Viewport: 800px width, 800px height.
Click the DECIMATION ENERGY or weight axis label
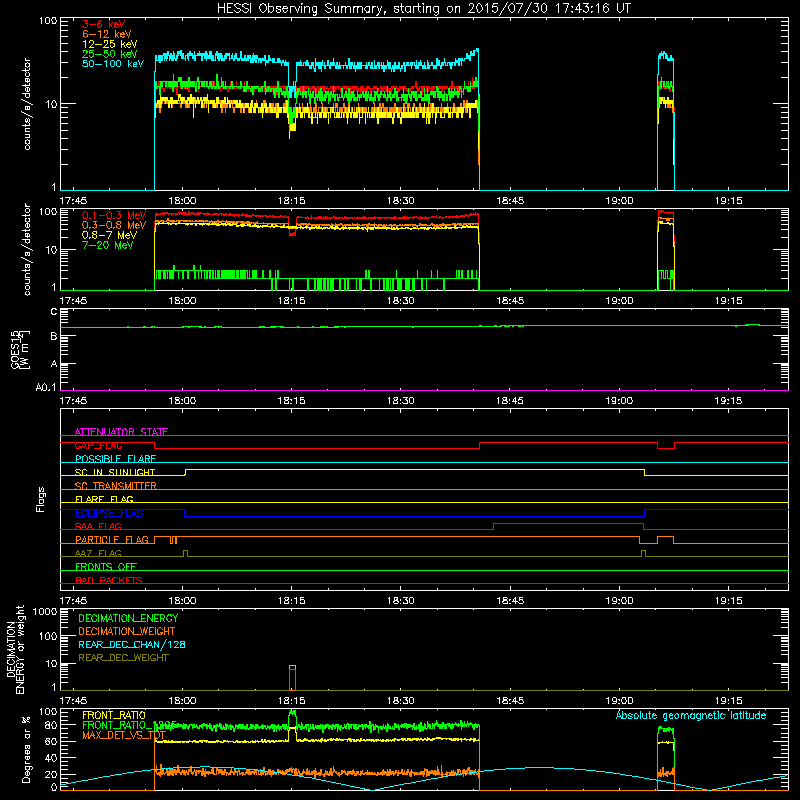(15, 650)
